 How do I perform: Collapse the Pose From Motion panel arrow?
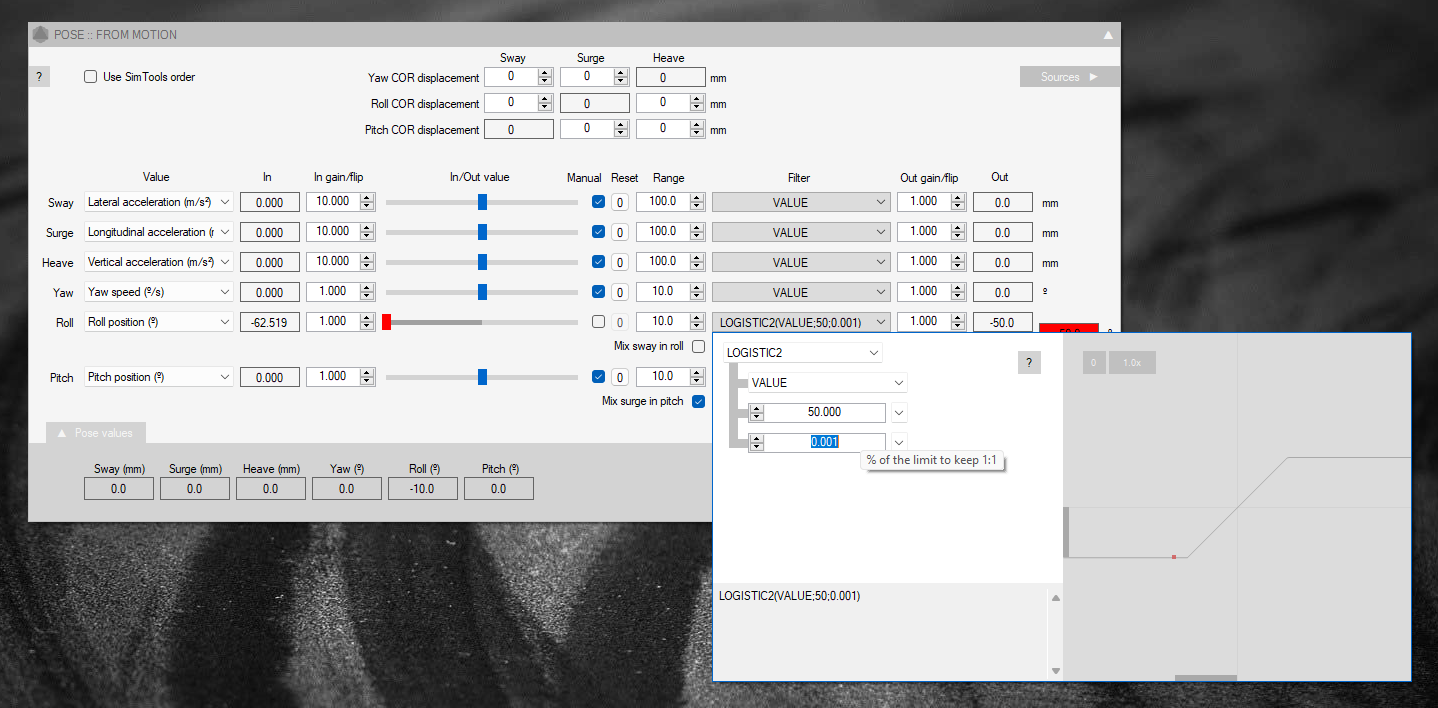1108,35
